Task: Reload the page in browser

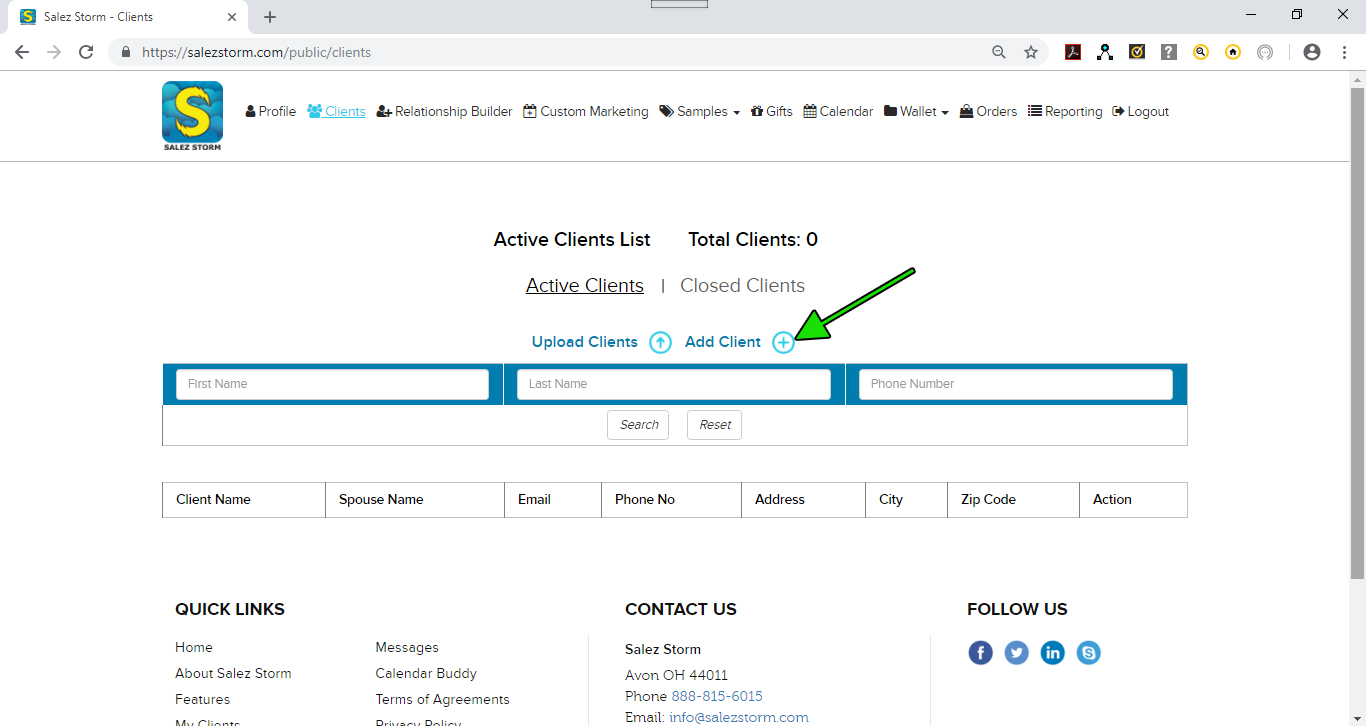Action: coord(86,52)
